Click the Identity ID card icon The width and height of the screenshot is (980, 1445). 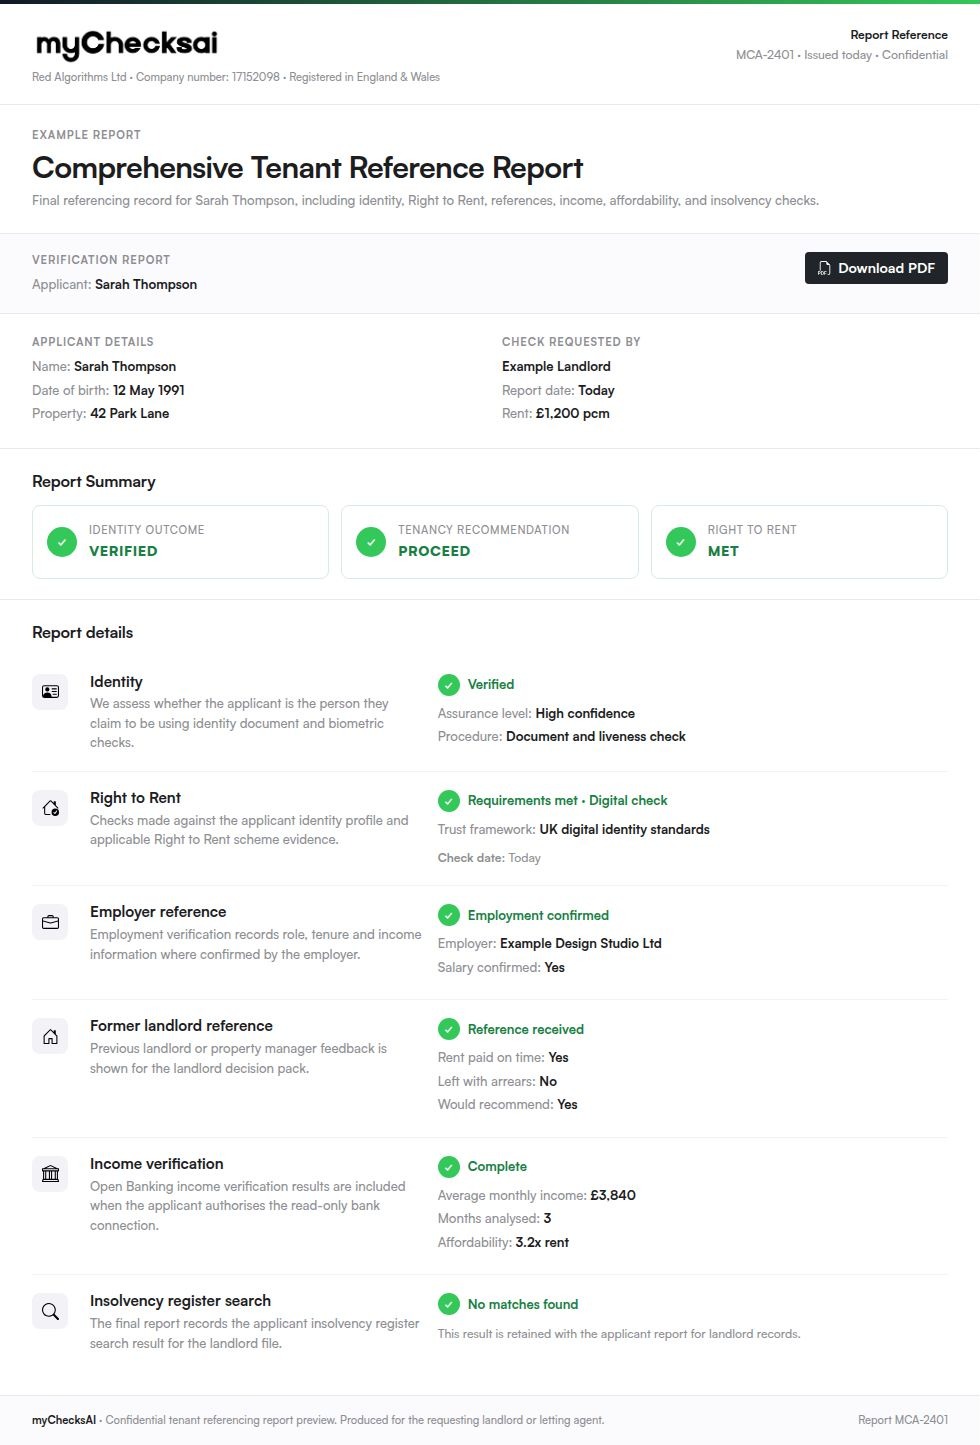50,692
